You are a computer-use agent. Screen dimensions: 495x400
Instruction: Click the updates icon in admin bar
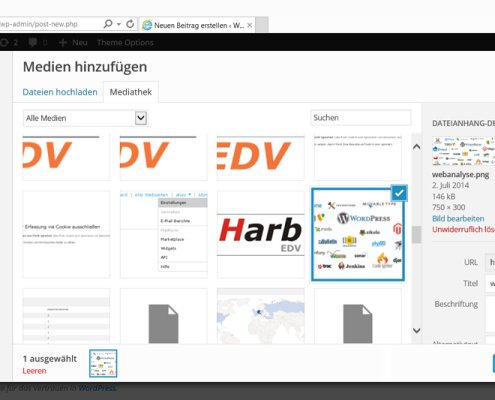point(4,42)
